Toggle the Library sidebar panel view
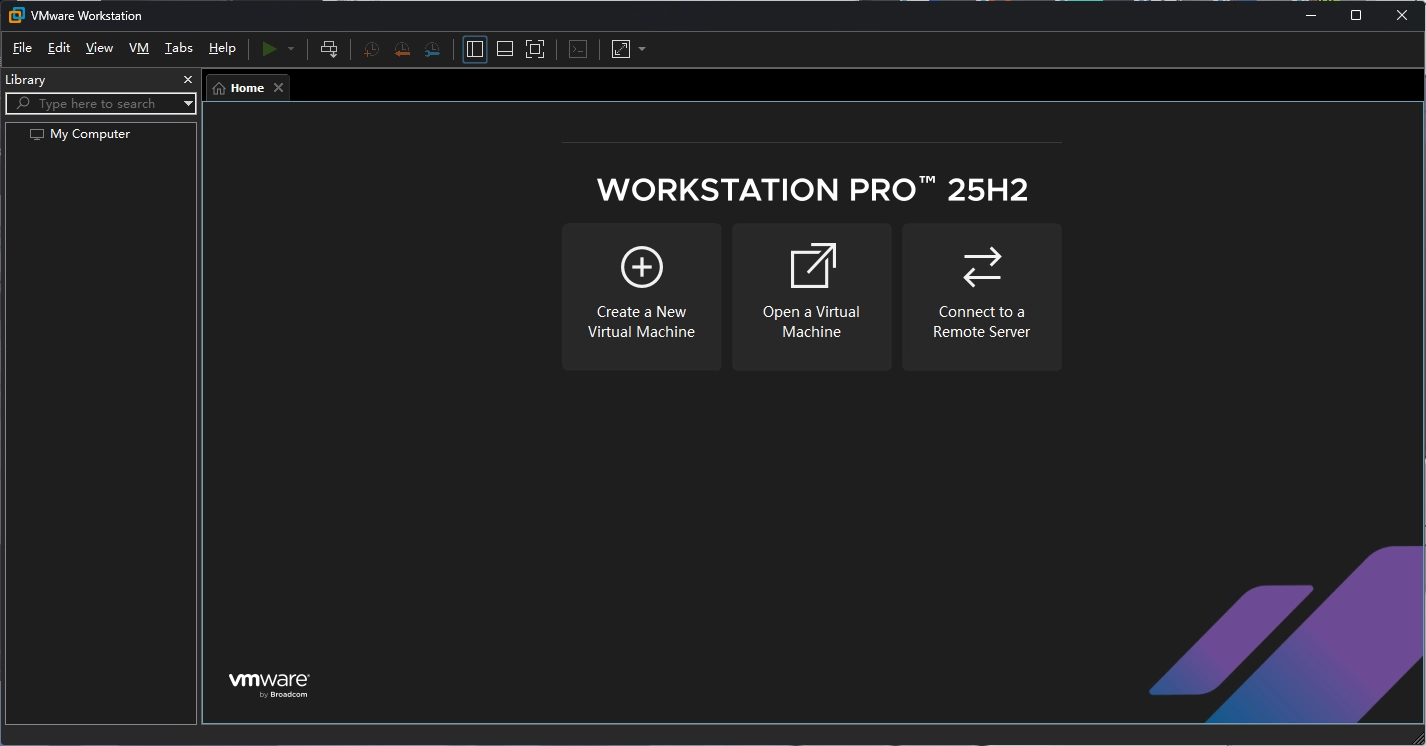The image size is (1426, 746). (x=475, y=49)
